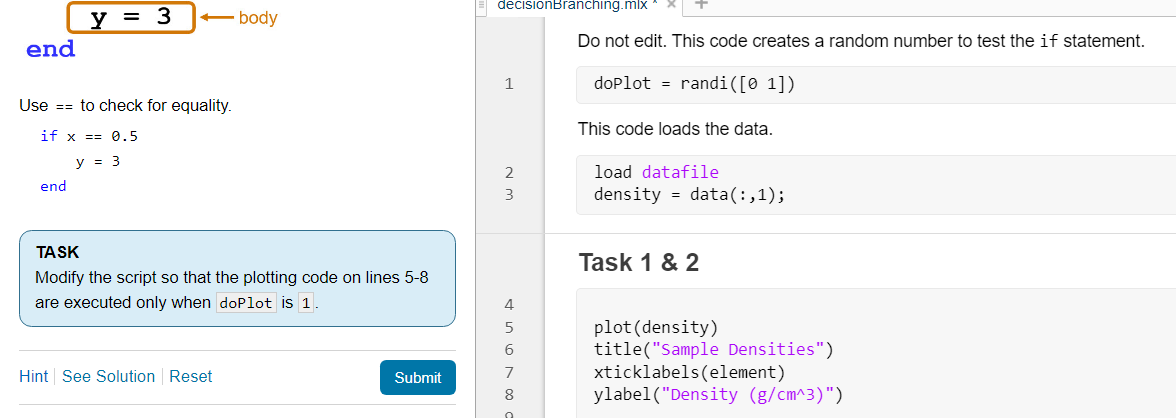The width and height of the screenshot is (1176, 418).
Task: Open the Hint link
Action: click(33, 376)
